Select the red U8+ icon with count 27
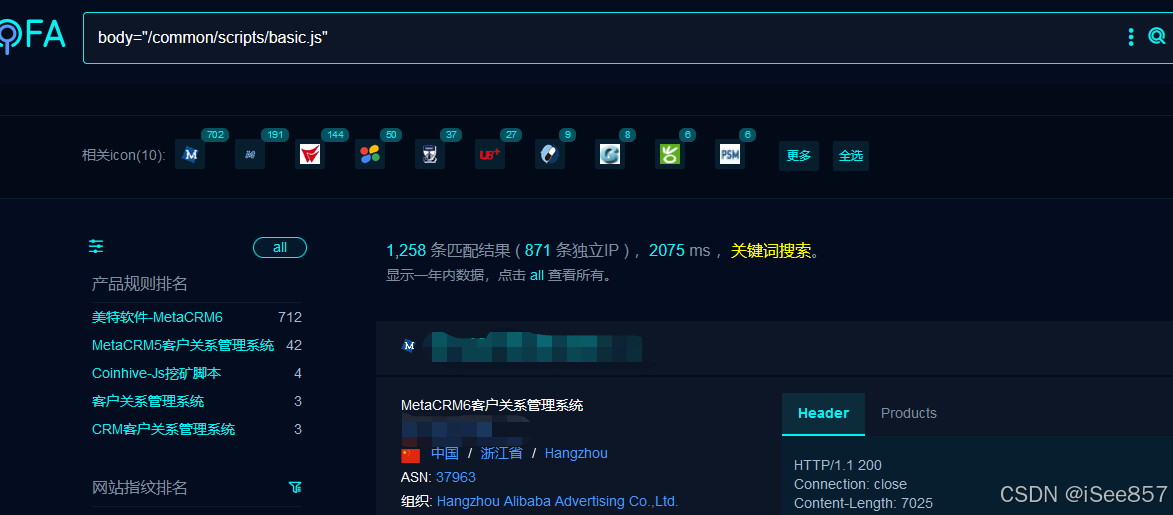This screenshot has height=515, width=1173. (490, 155)
